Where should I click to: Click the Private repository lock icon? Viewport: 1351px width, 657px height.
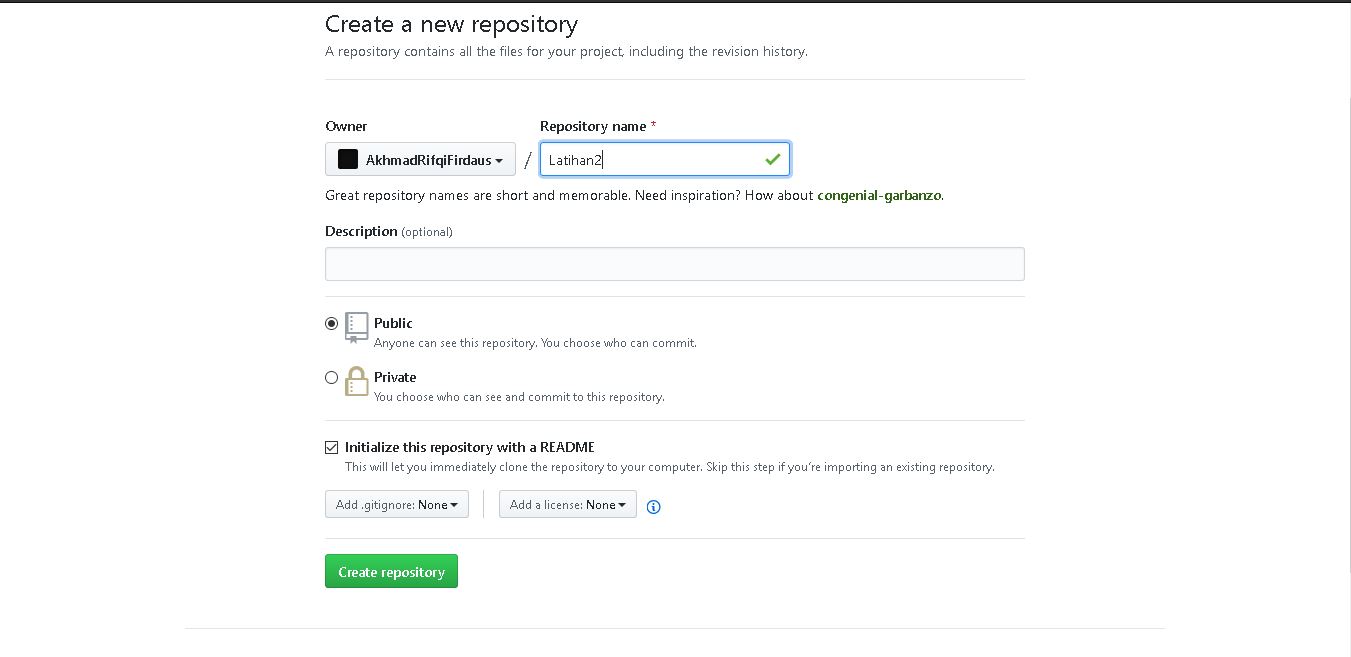[356, 381]
